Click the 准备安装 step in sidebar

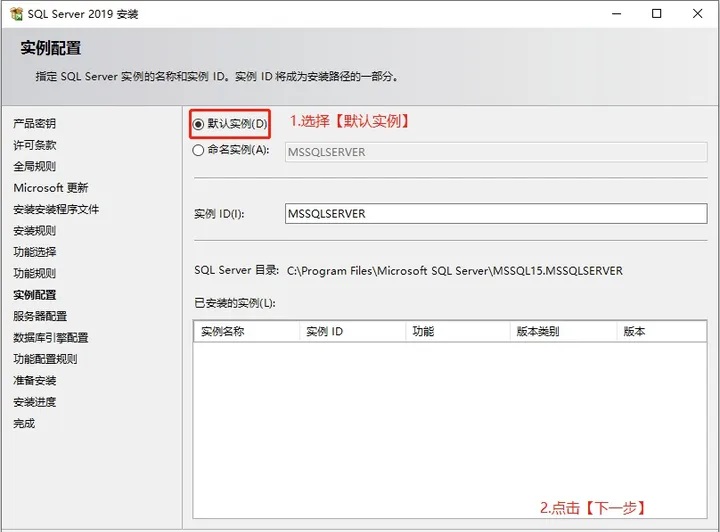[x=34, y=381]
